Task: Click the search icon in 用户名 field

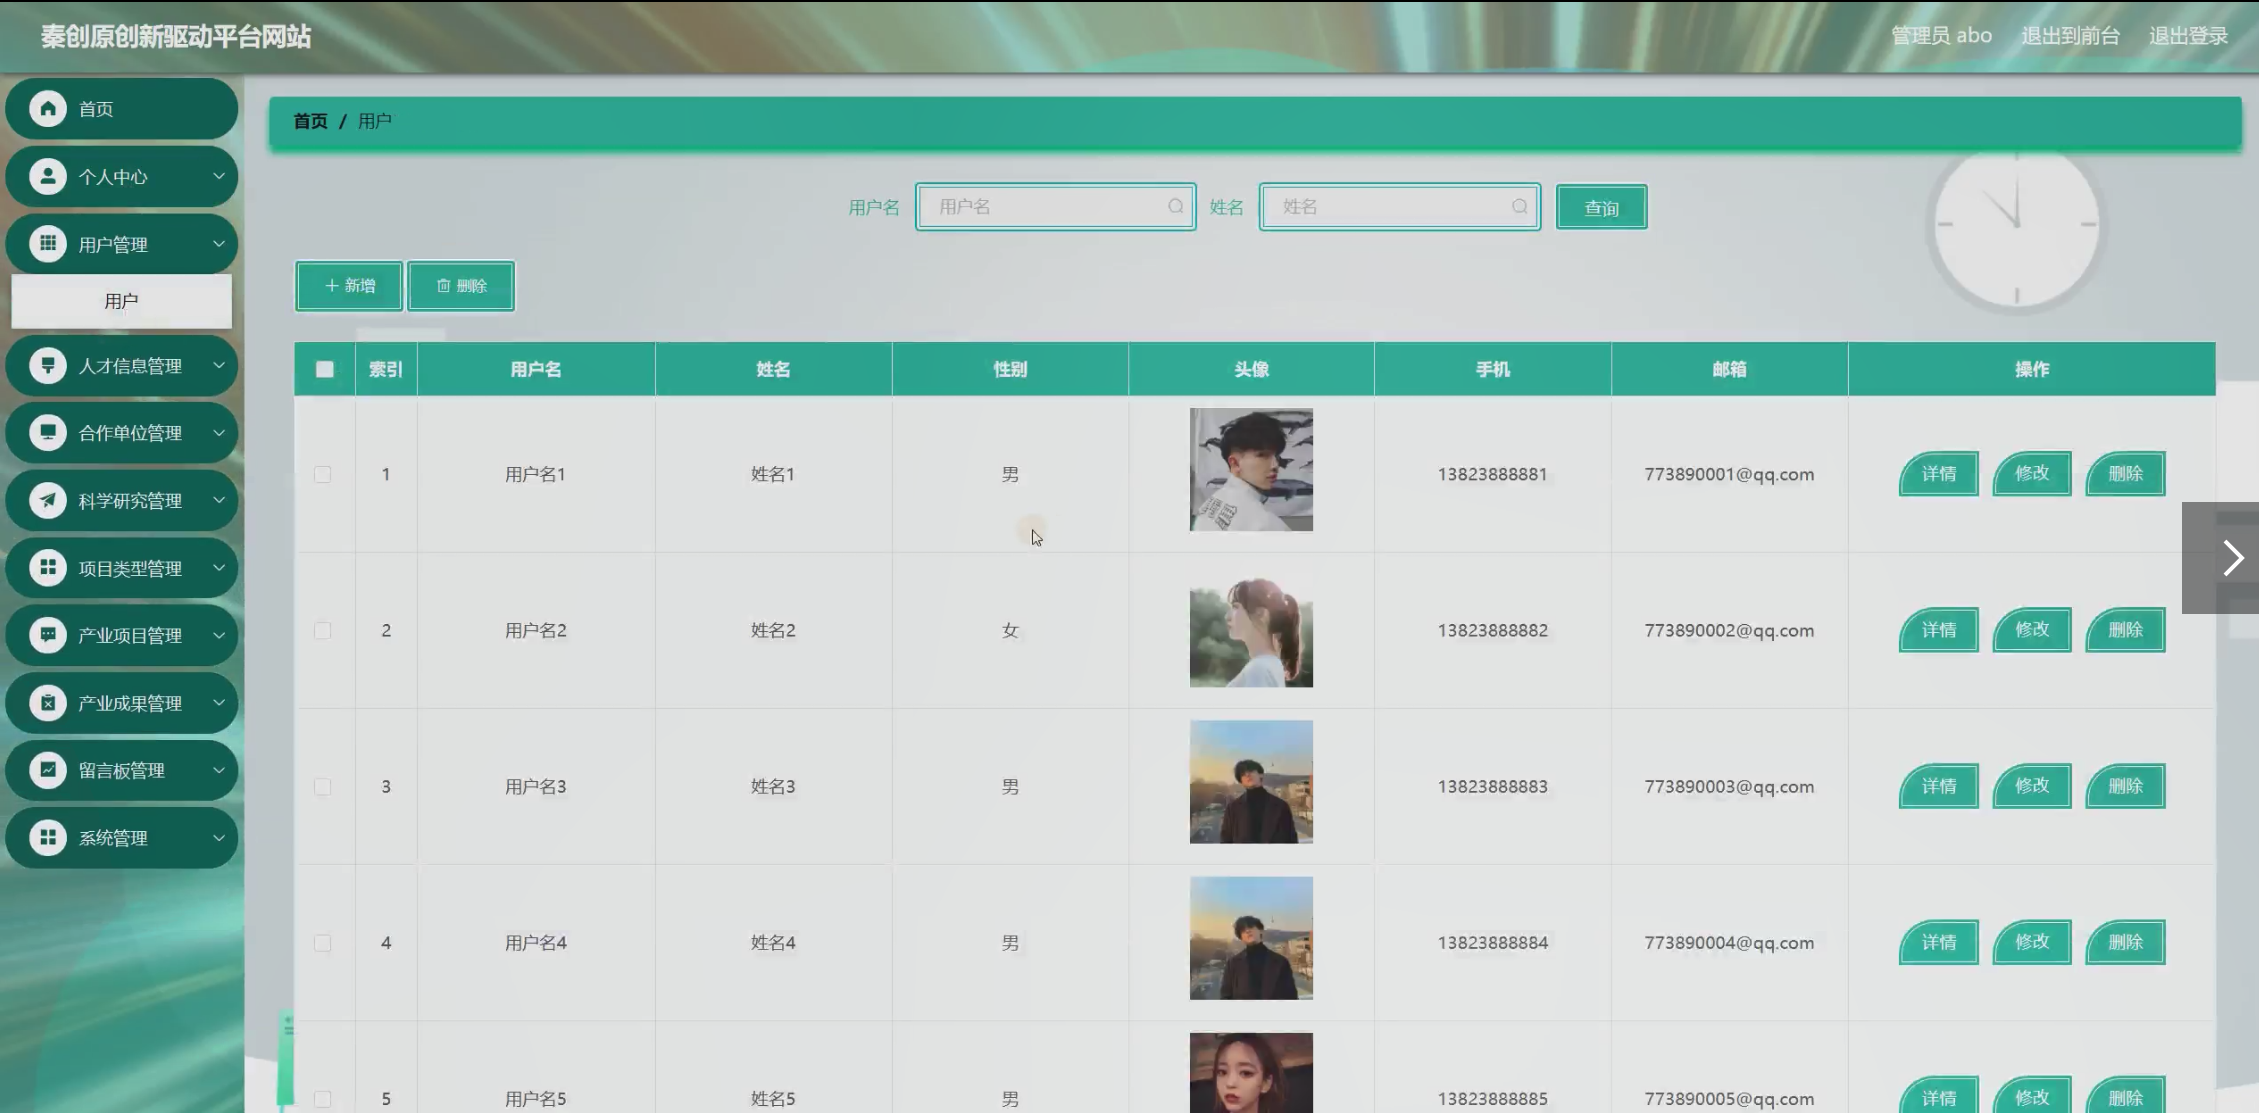Action: [x=1176, y=207]
